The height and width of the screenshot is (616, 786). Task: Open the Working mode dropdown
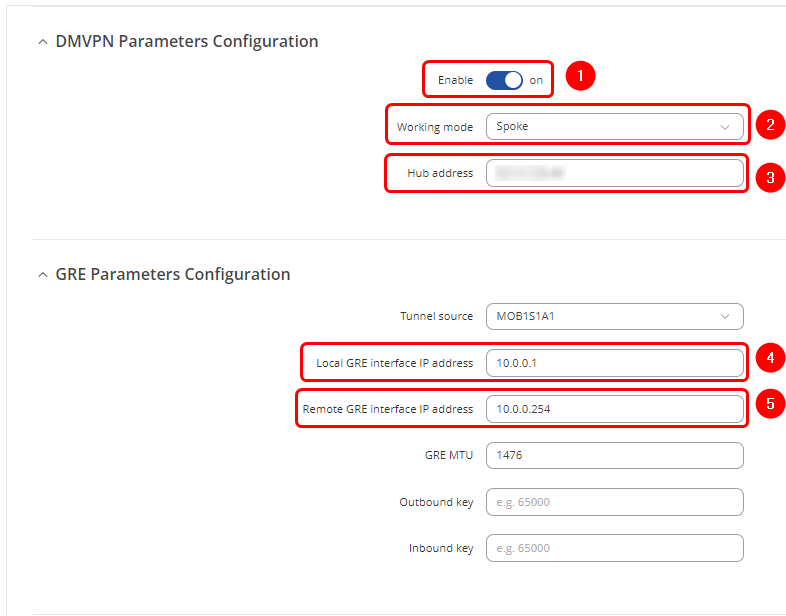coord(614,127)
